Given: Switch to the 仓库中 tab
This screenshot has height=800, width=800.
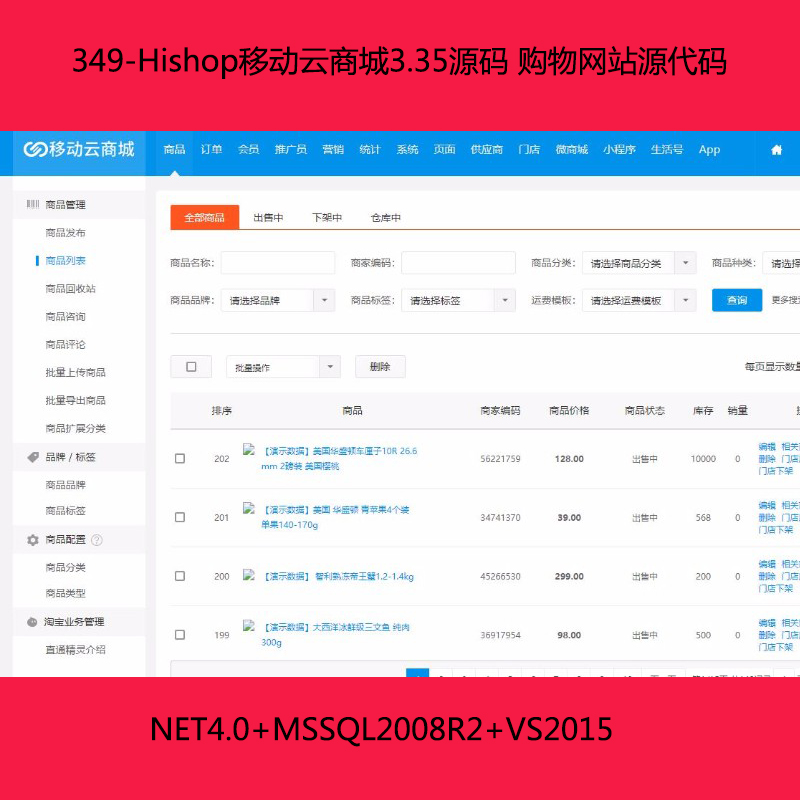Looking at the screenshot, I should pyautogui.click(x=386, y=218).
